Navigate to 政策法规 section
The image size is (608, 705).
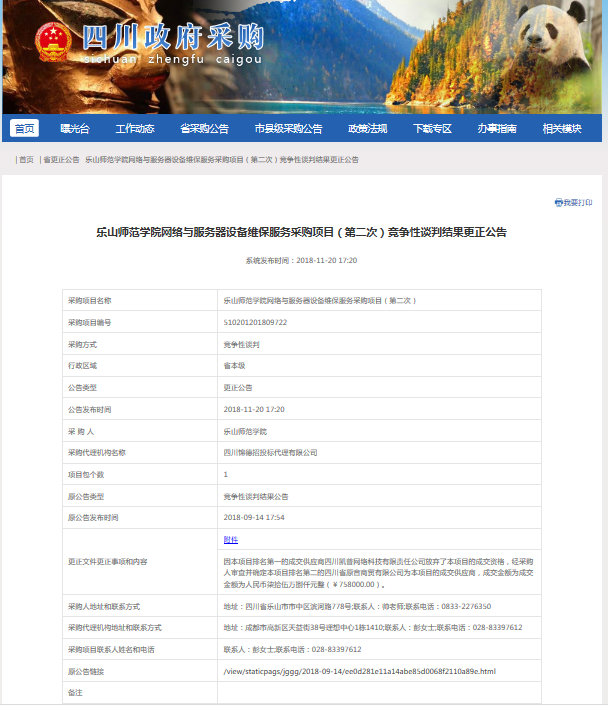coord(367,128)
